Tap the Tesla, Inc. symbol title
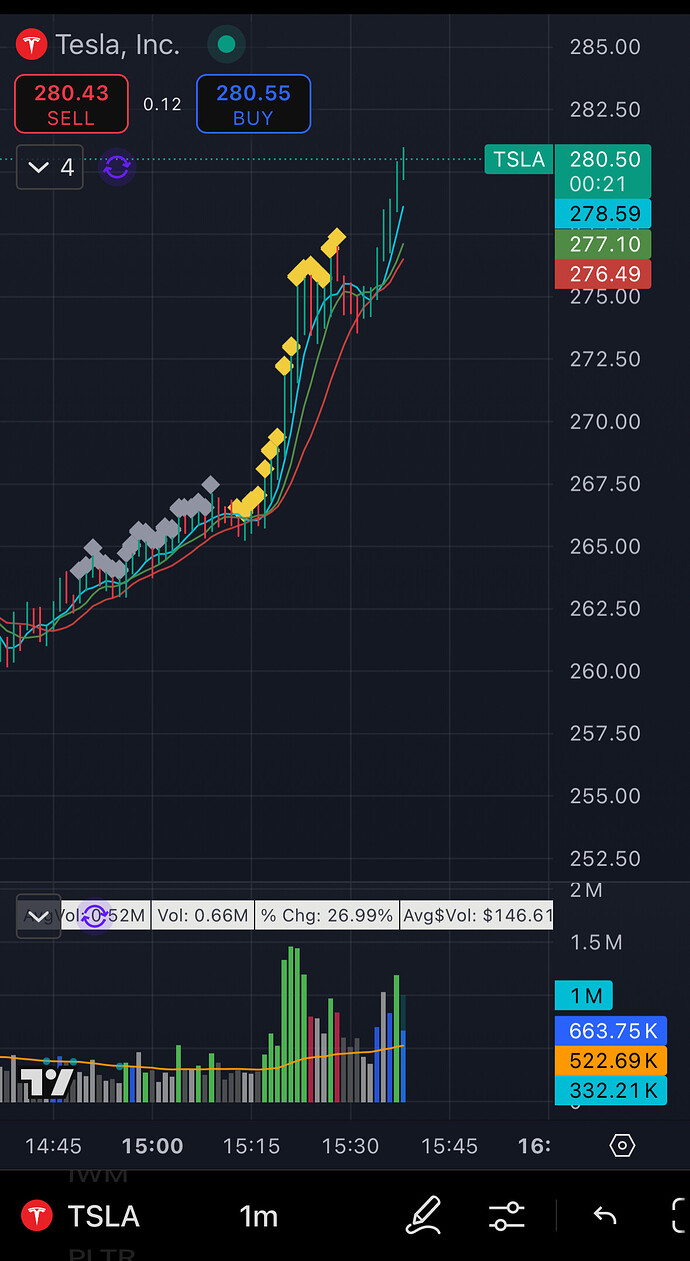 (118, 45)
